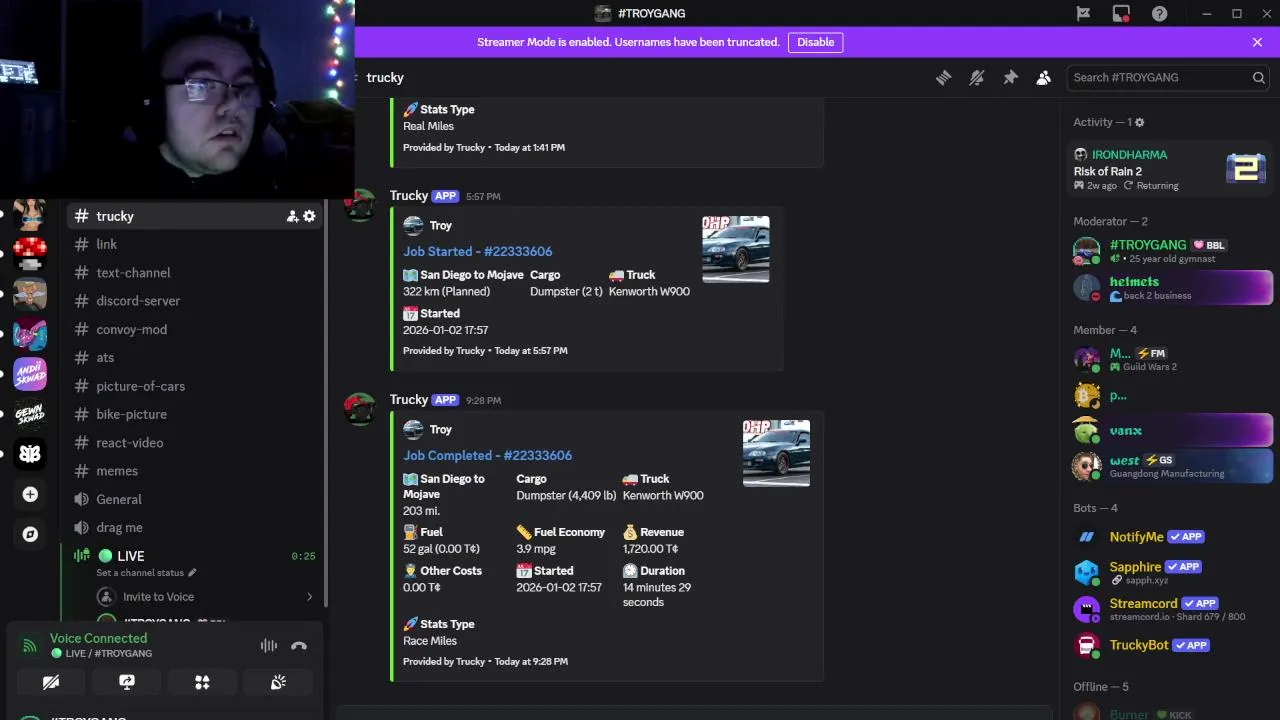The width and height of the screenshot is (1280, 720).
Task: Switch to the memes channel
Action: tap(195, 471)
